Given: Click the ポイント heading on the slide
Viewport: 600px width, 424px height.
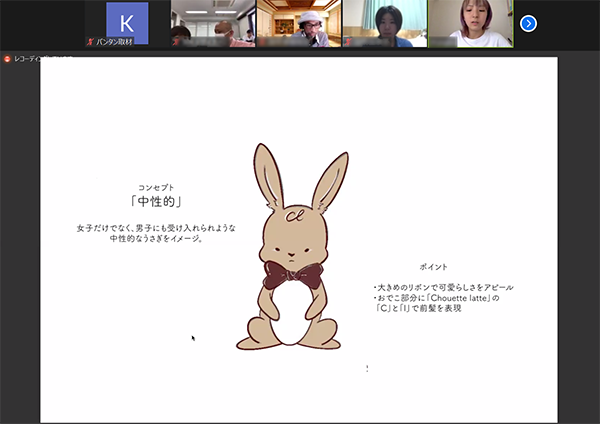Looking at the screenshot, I should tap(434, 267).
